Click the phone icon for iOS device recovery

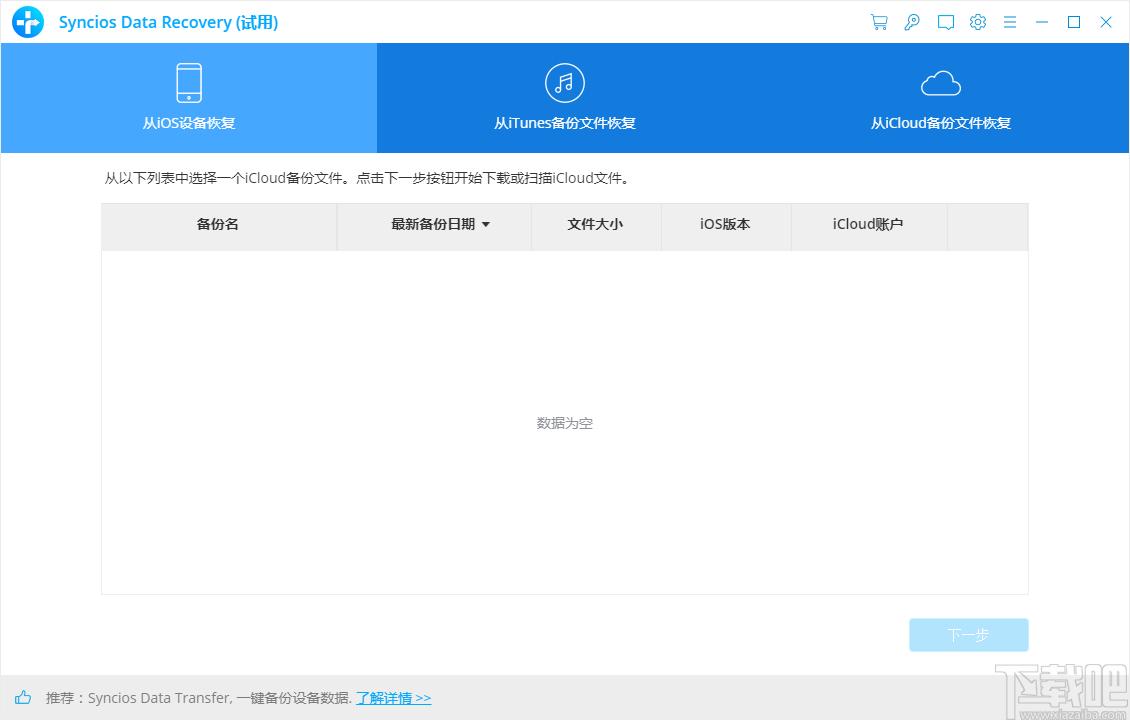click(189, 83)
